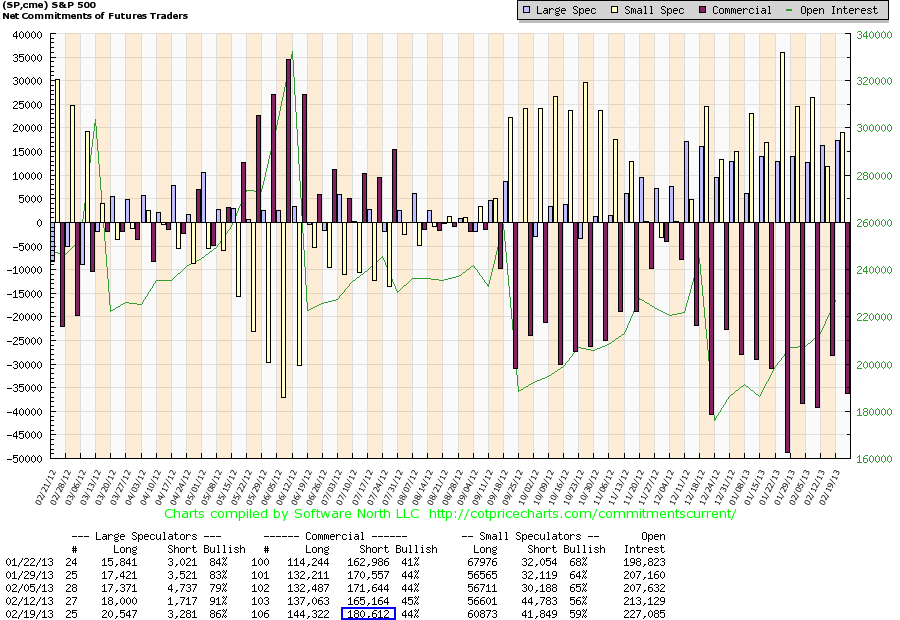Click the '02/19/13' table row date
This screenshot has height=620, width=900.
tap(29, 614)
